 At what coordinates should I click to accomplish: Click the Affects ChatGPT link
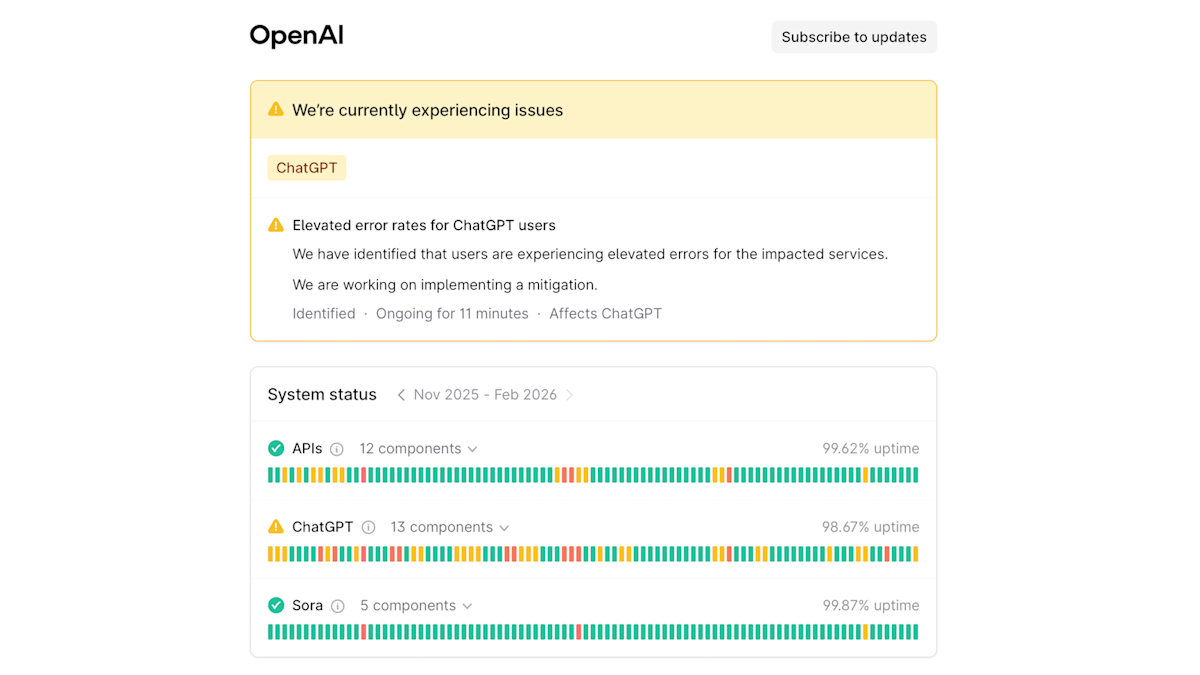pyautogui.click(x=605, y=313)
